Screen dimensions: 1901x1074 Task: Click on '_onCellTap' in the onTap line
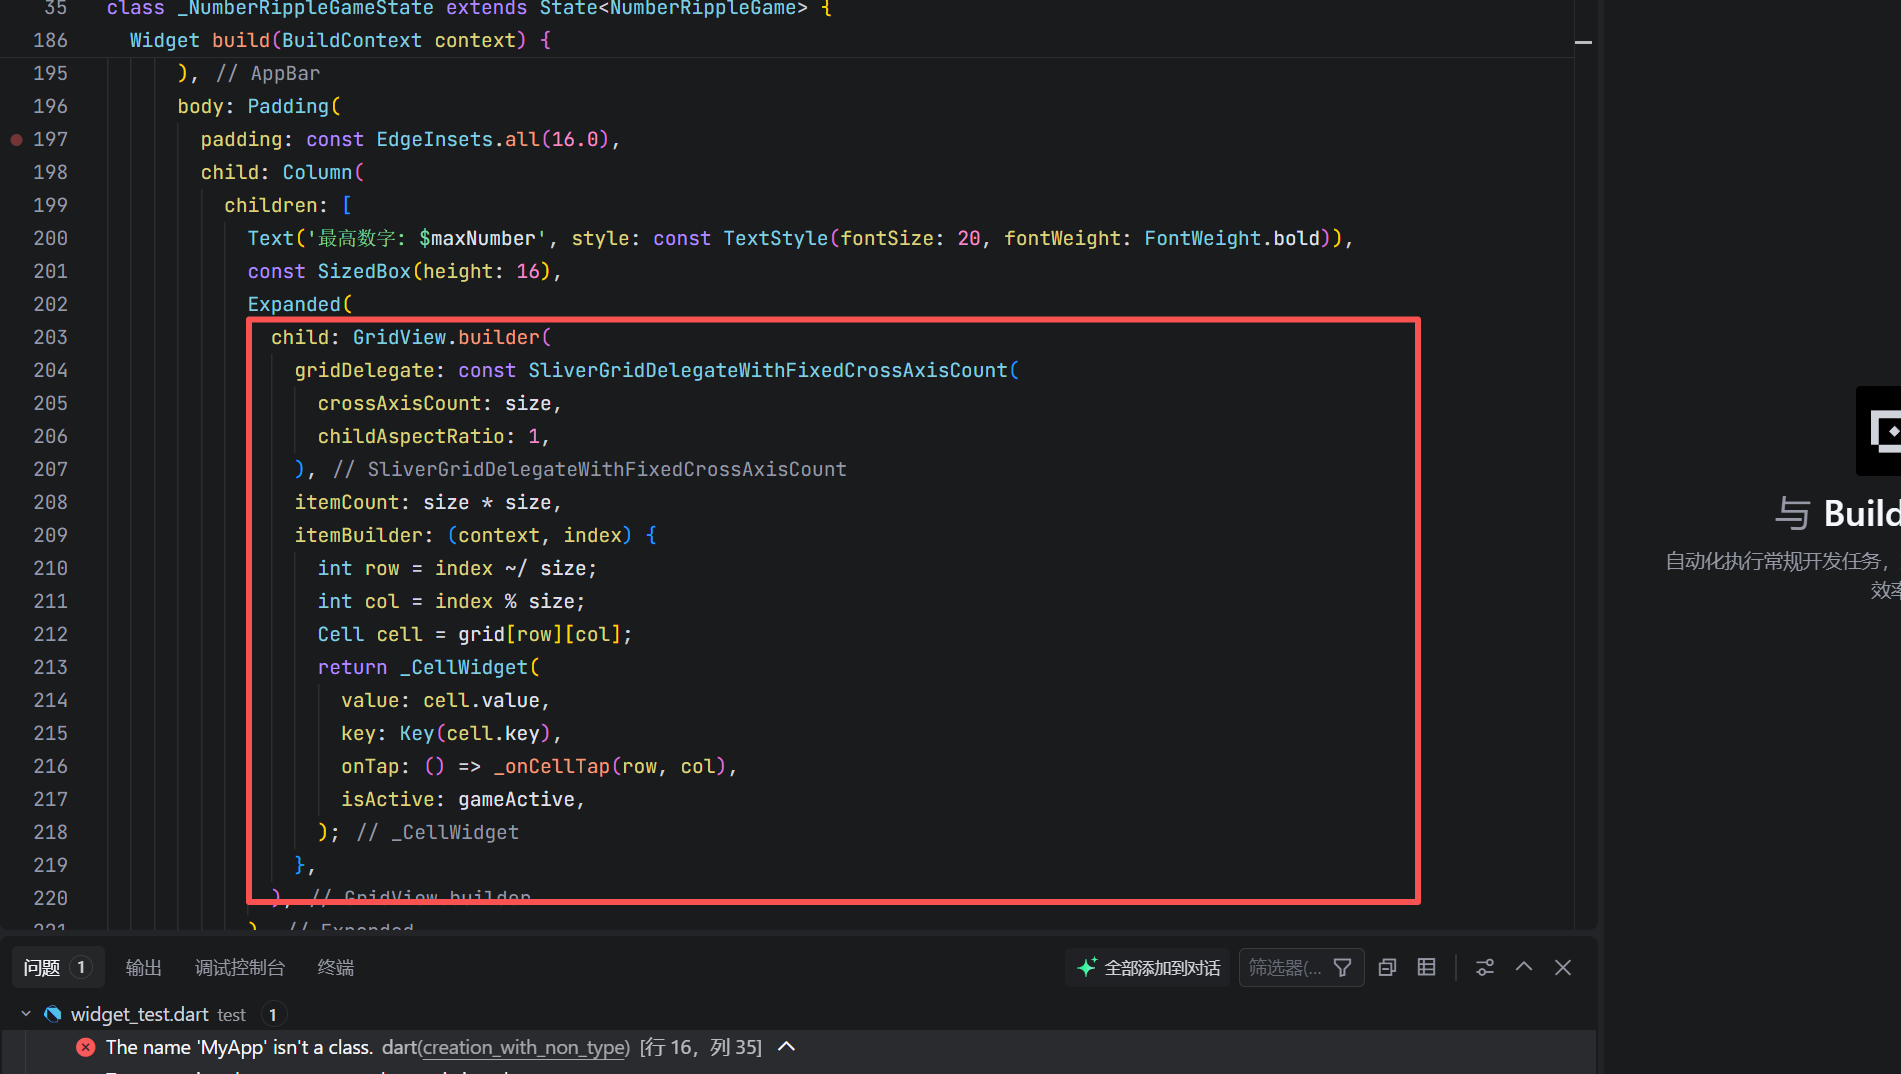pyautogui.click(x=551, y=767)
